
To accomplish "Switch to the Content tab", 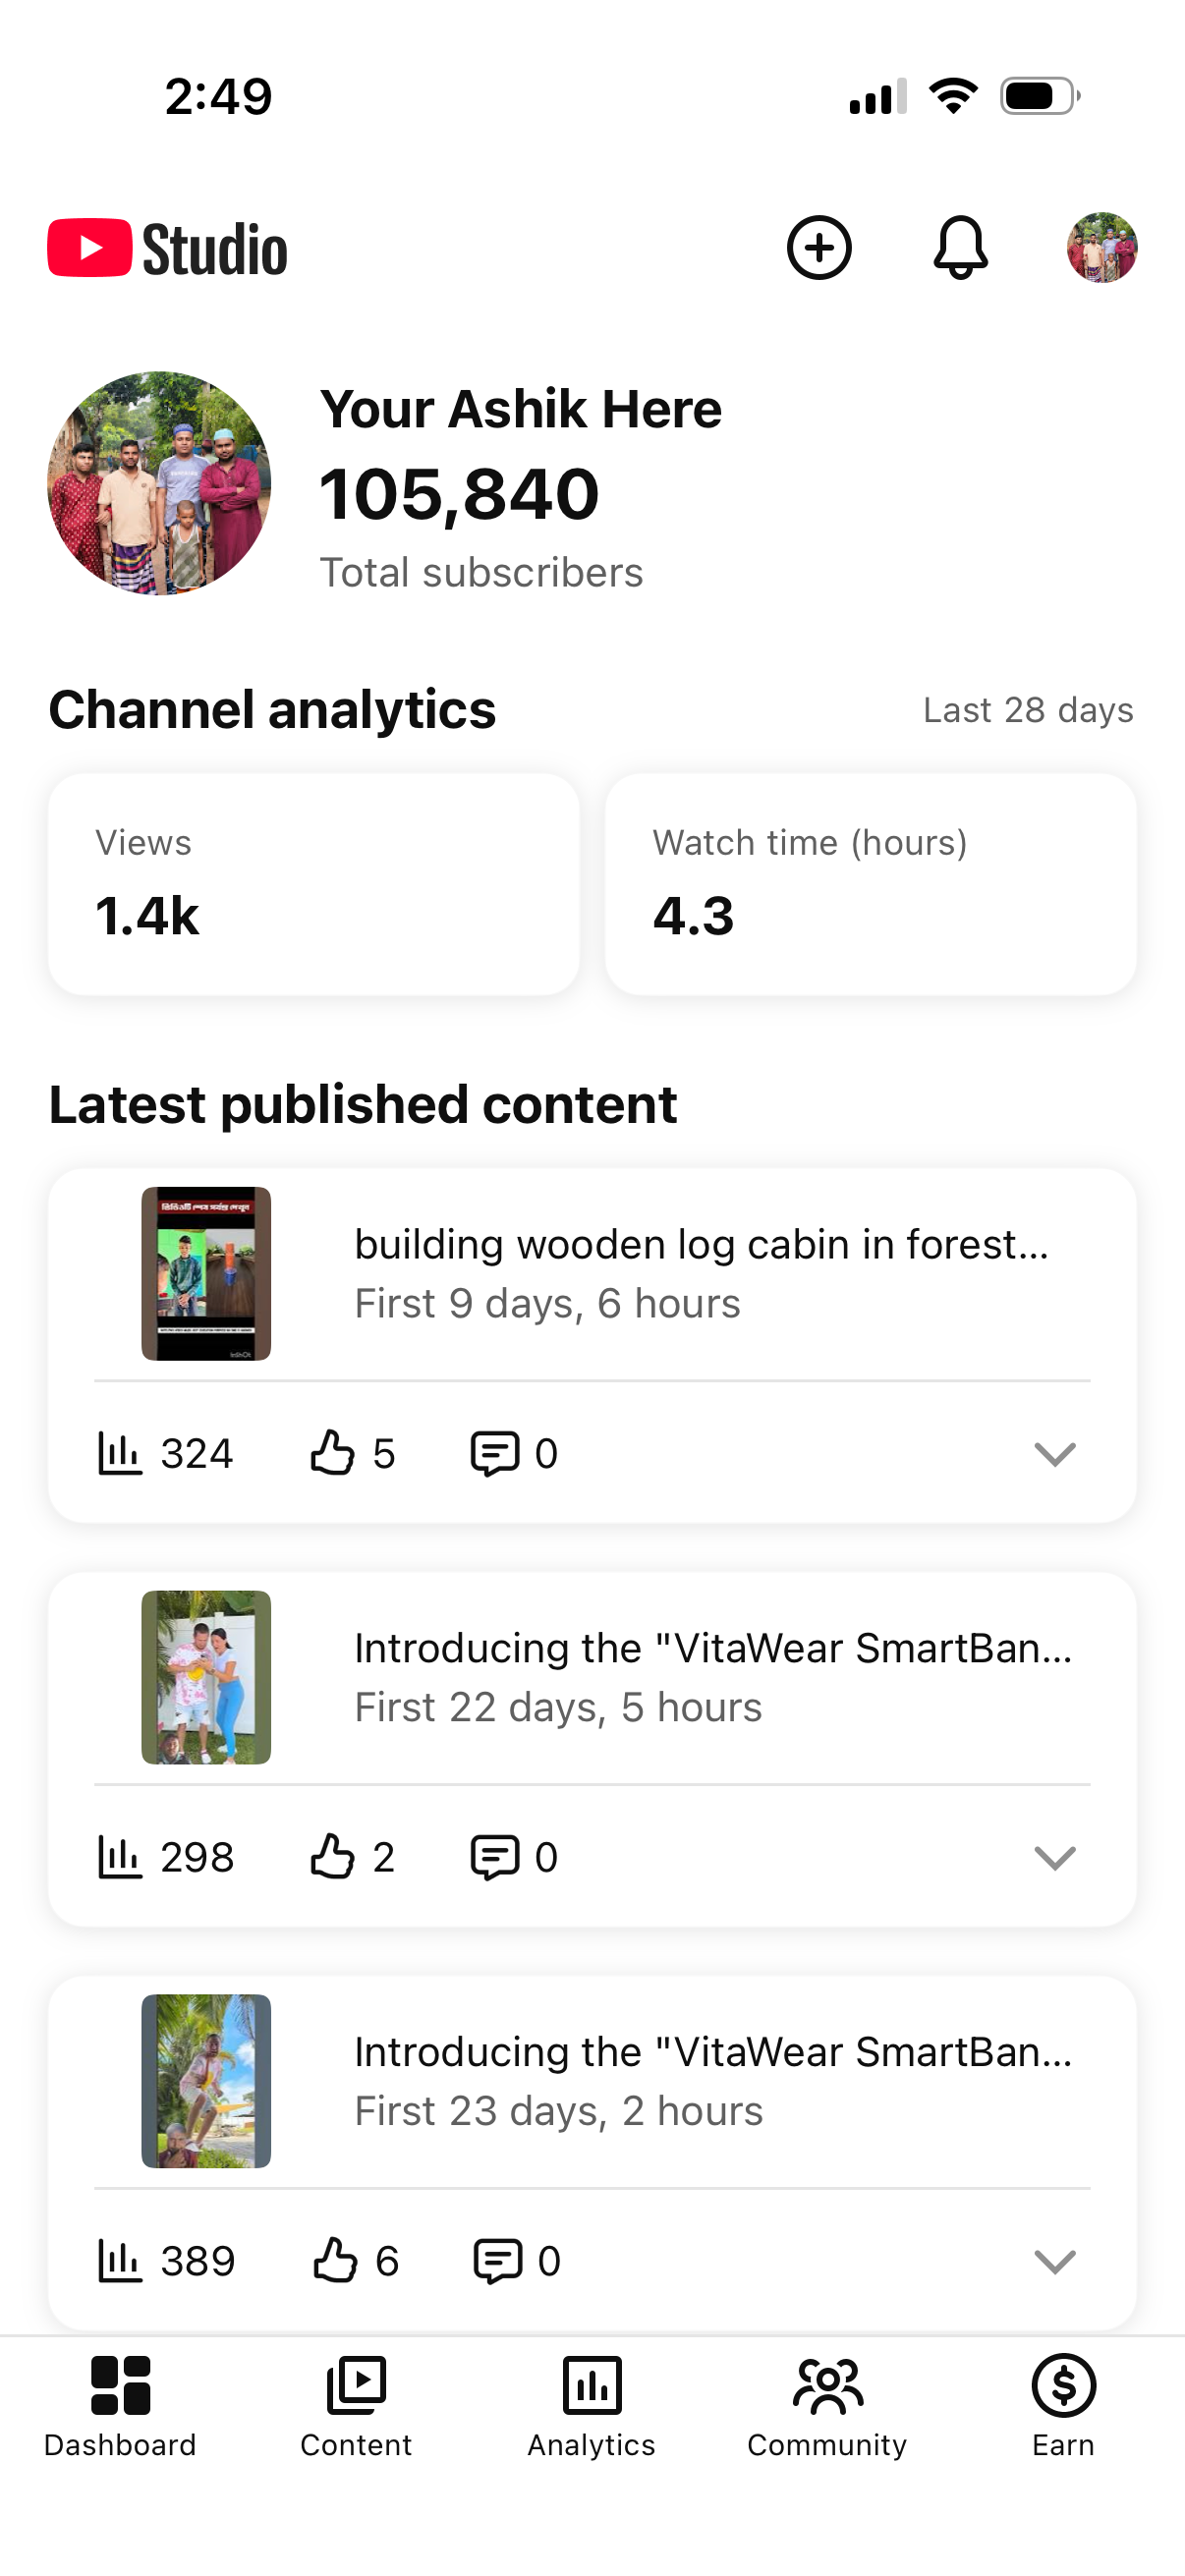I will [x=356, y=2406].
